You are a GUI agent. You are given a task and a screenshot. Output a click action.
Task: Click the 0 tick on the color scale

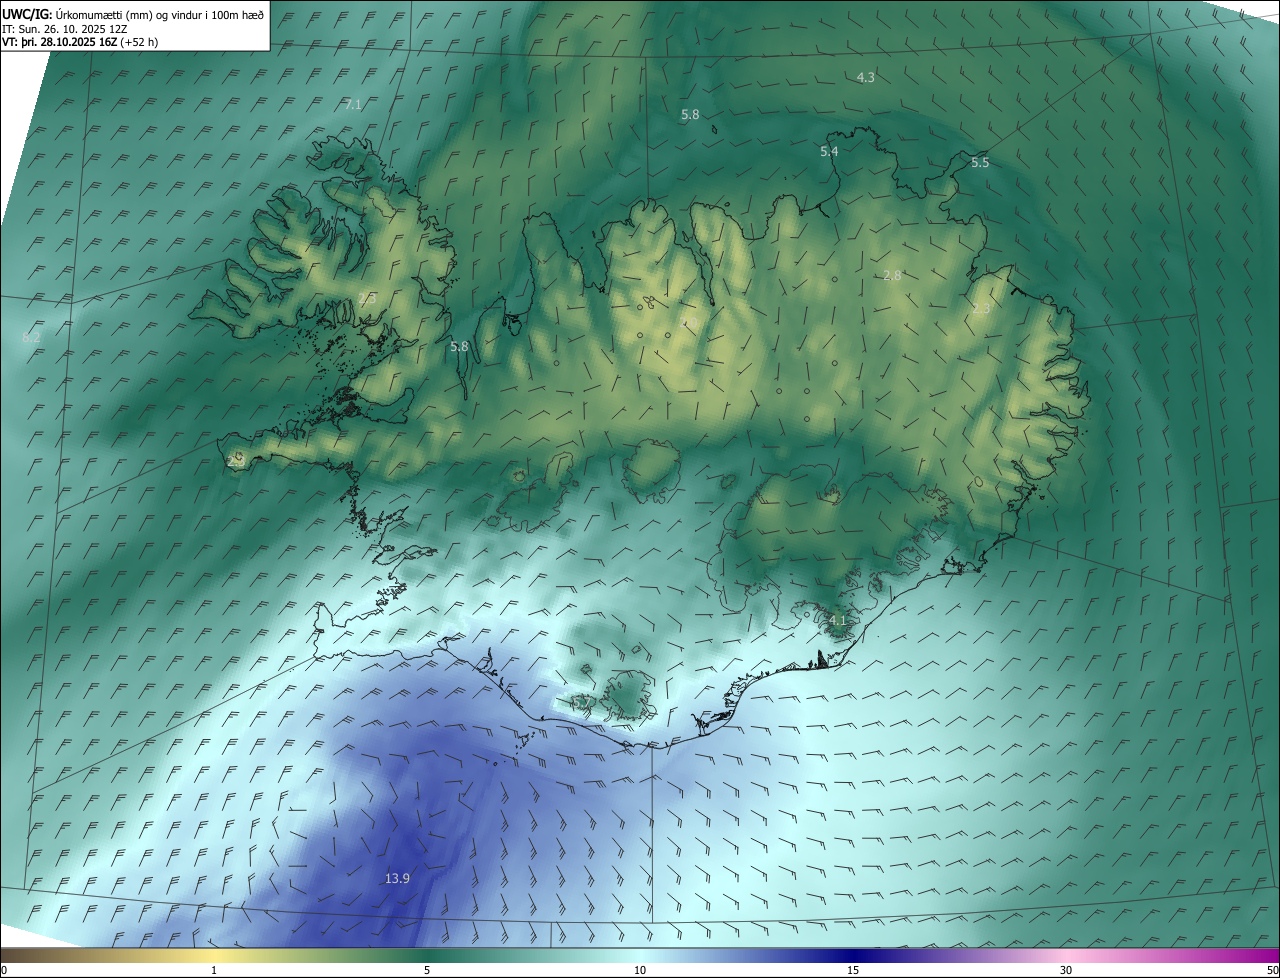click(4, 970)
